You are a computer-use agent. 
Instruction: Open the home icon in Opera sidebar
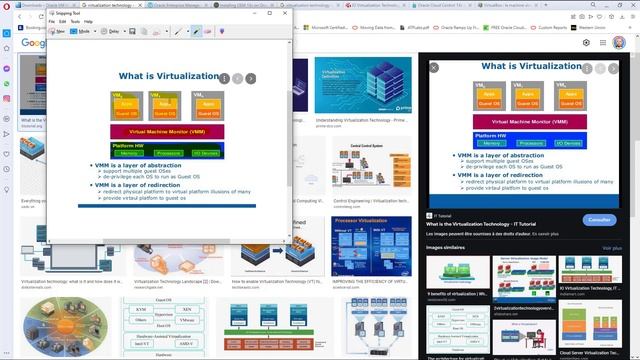click(x=7, y=49)
